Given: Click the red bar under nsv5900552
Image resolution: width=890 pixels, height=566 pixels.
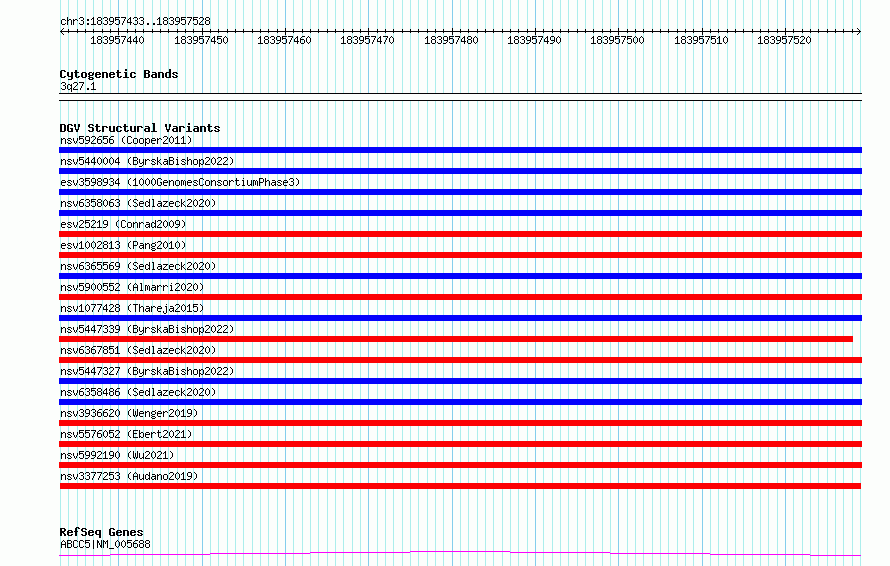Looking at the screenshot, I should click(x=460, y=297).
